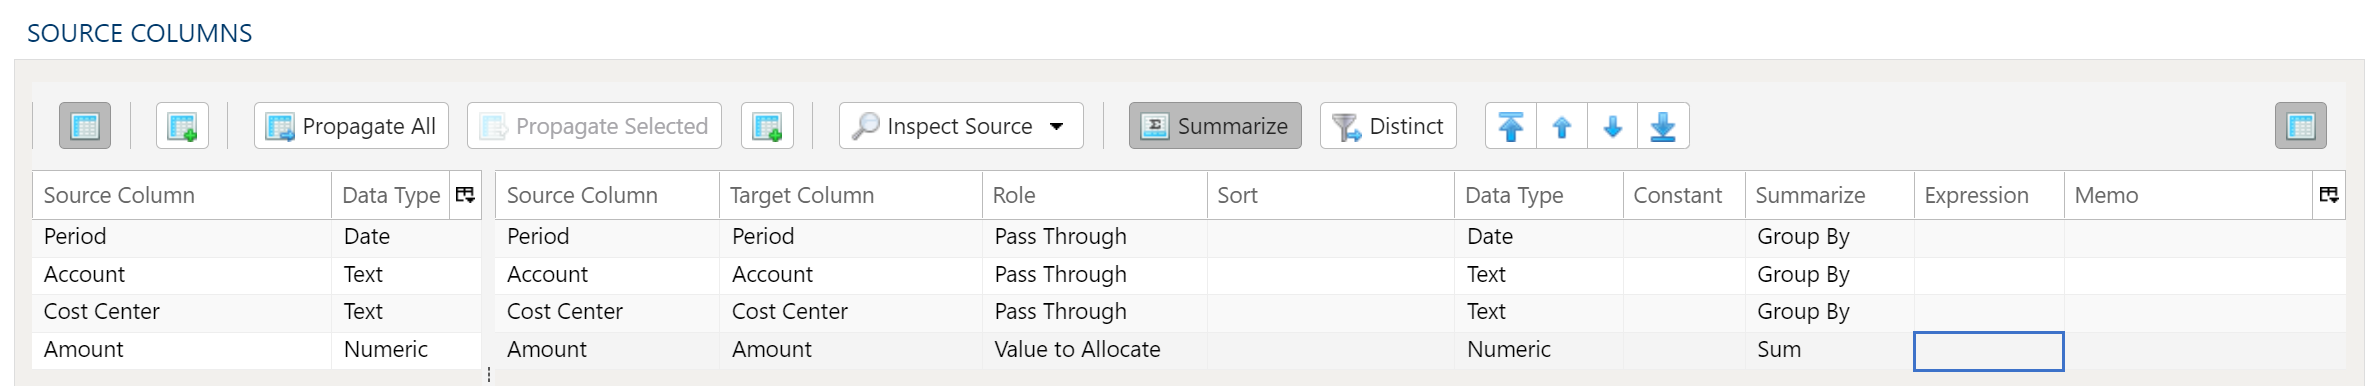Open column chooser icon beside Memo header
Screen dimensions: 2373x386
tap(2329, 195)
